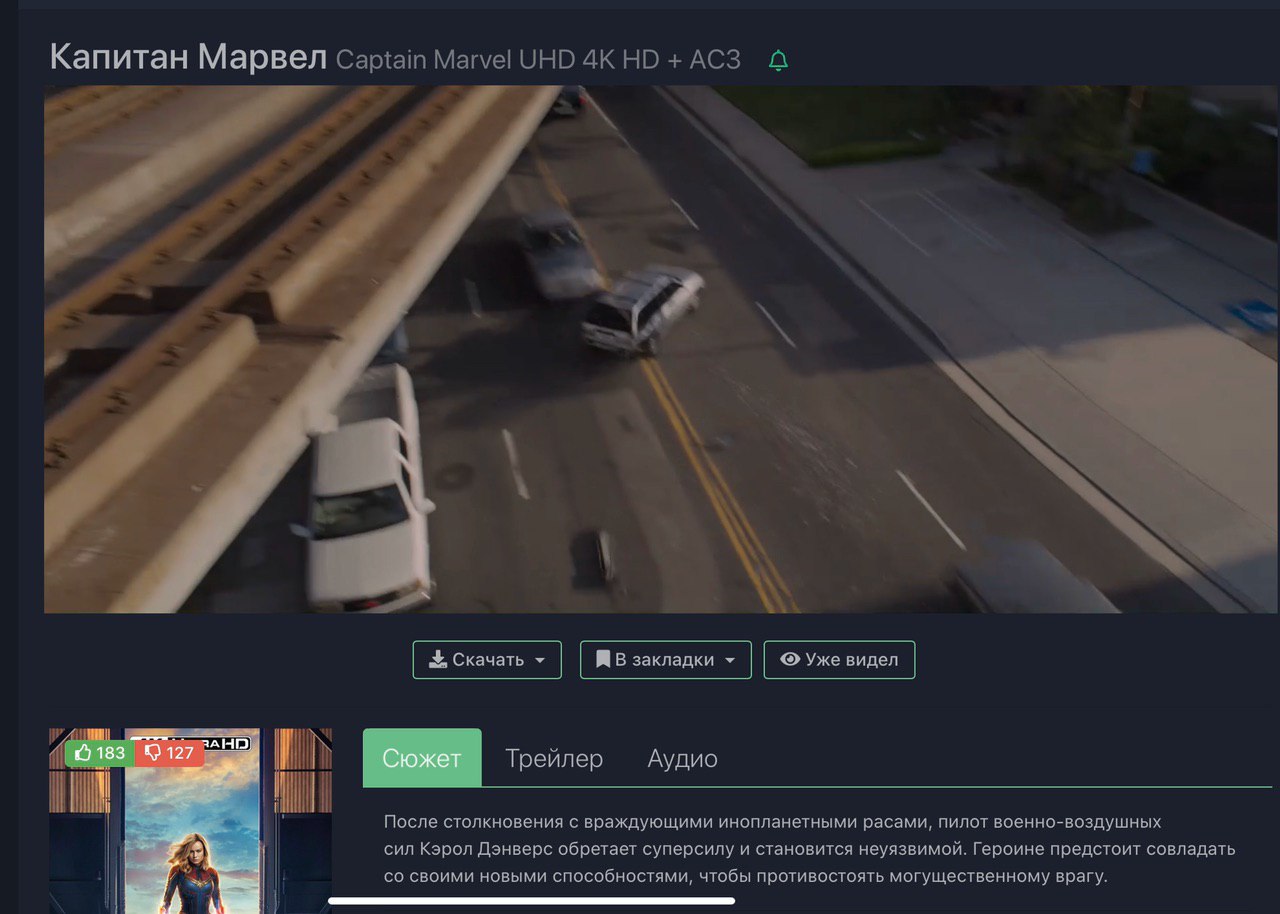The width and height of the screenshot is (1280, 914).
Task: Like the movie with thumbs up 183
Action: (99, 753)
